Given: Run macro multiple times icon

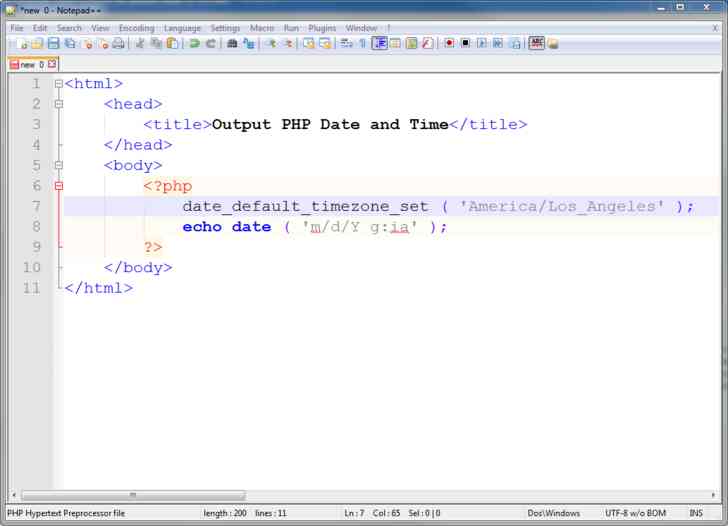Looking at the screenshot, I should click(x=498, y=44).
